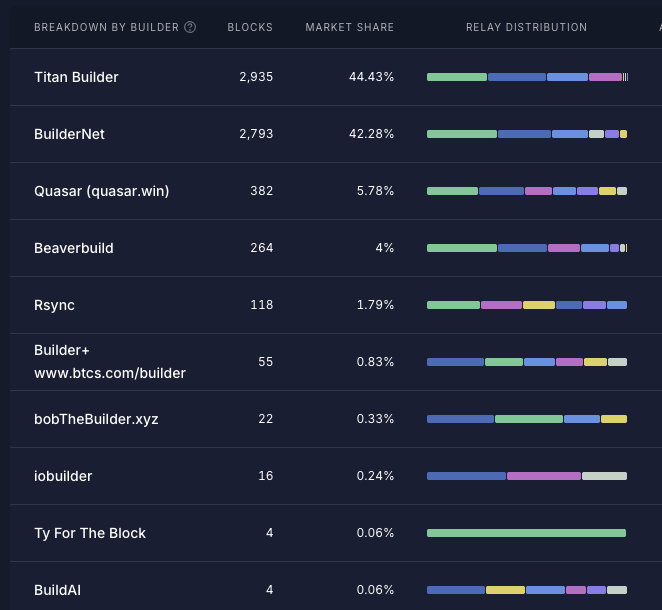This screenshot has width=662, height=610.
Task: Click iobuilder's 16 blocks value
Action: [x=266, y=476]
